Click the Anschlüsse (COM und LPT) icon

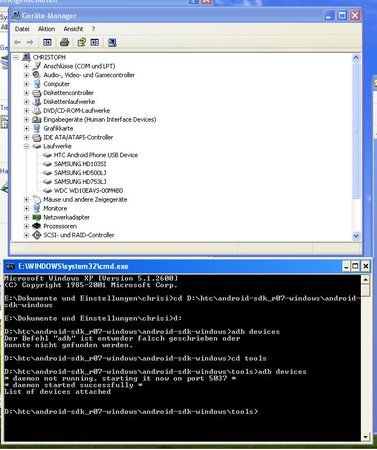coord(37,66)
